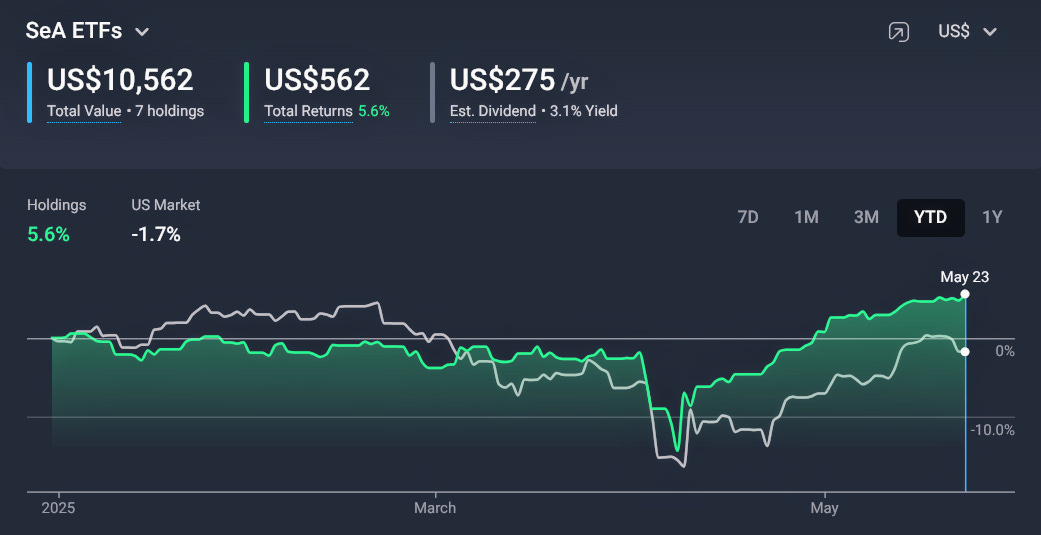Open the share portfolio arrow icon
Image resolution: width=1041 pixels, height=535 pixels.
898,31
